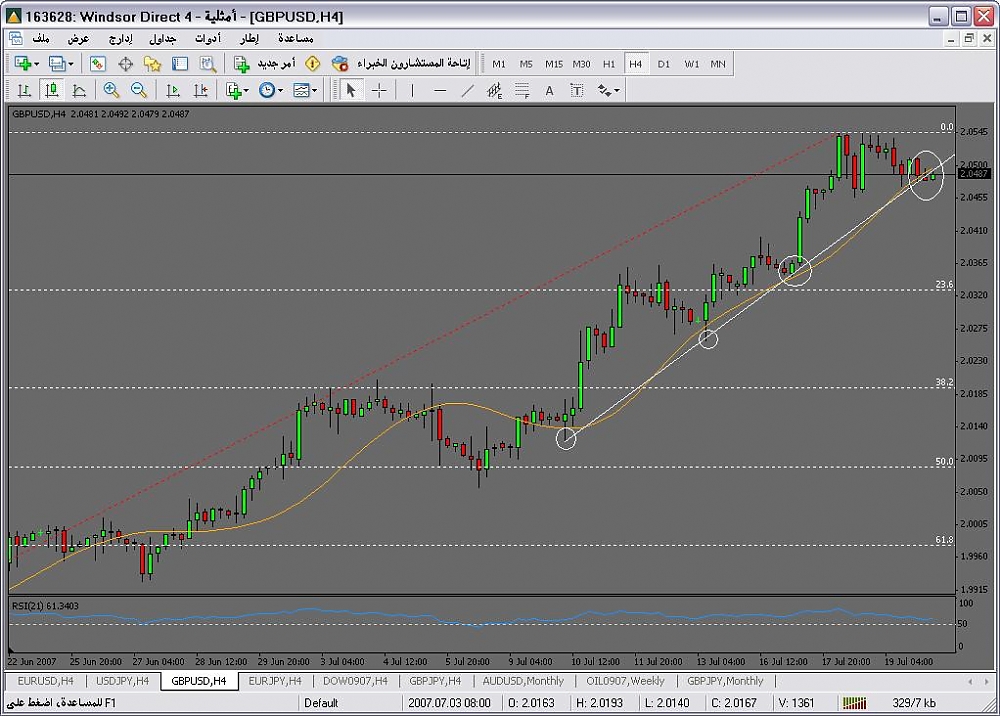Click the zoom in magnifier icon
This screenshot has width=1000, height=716.
point(111,90)
